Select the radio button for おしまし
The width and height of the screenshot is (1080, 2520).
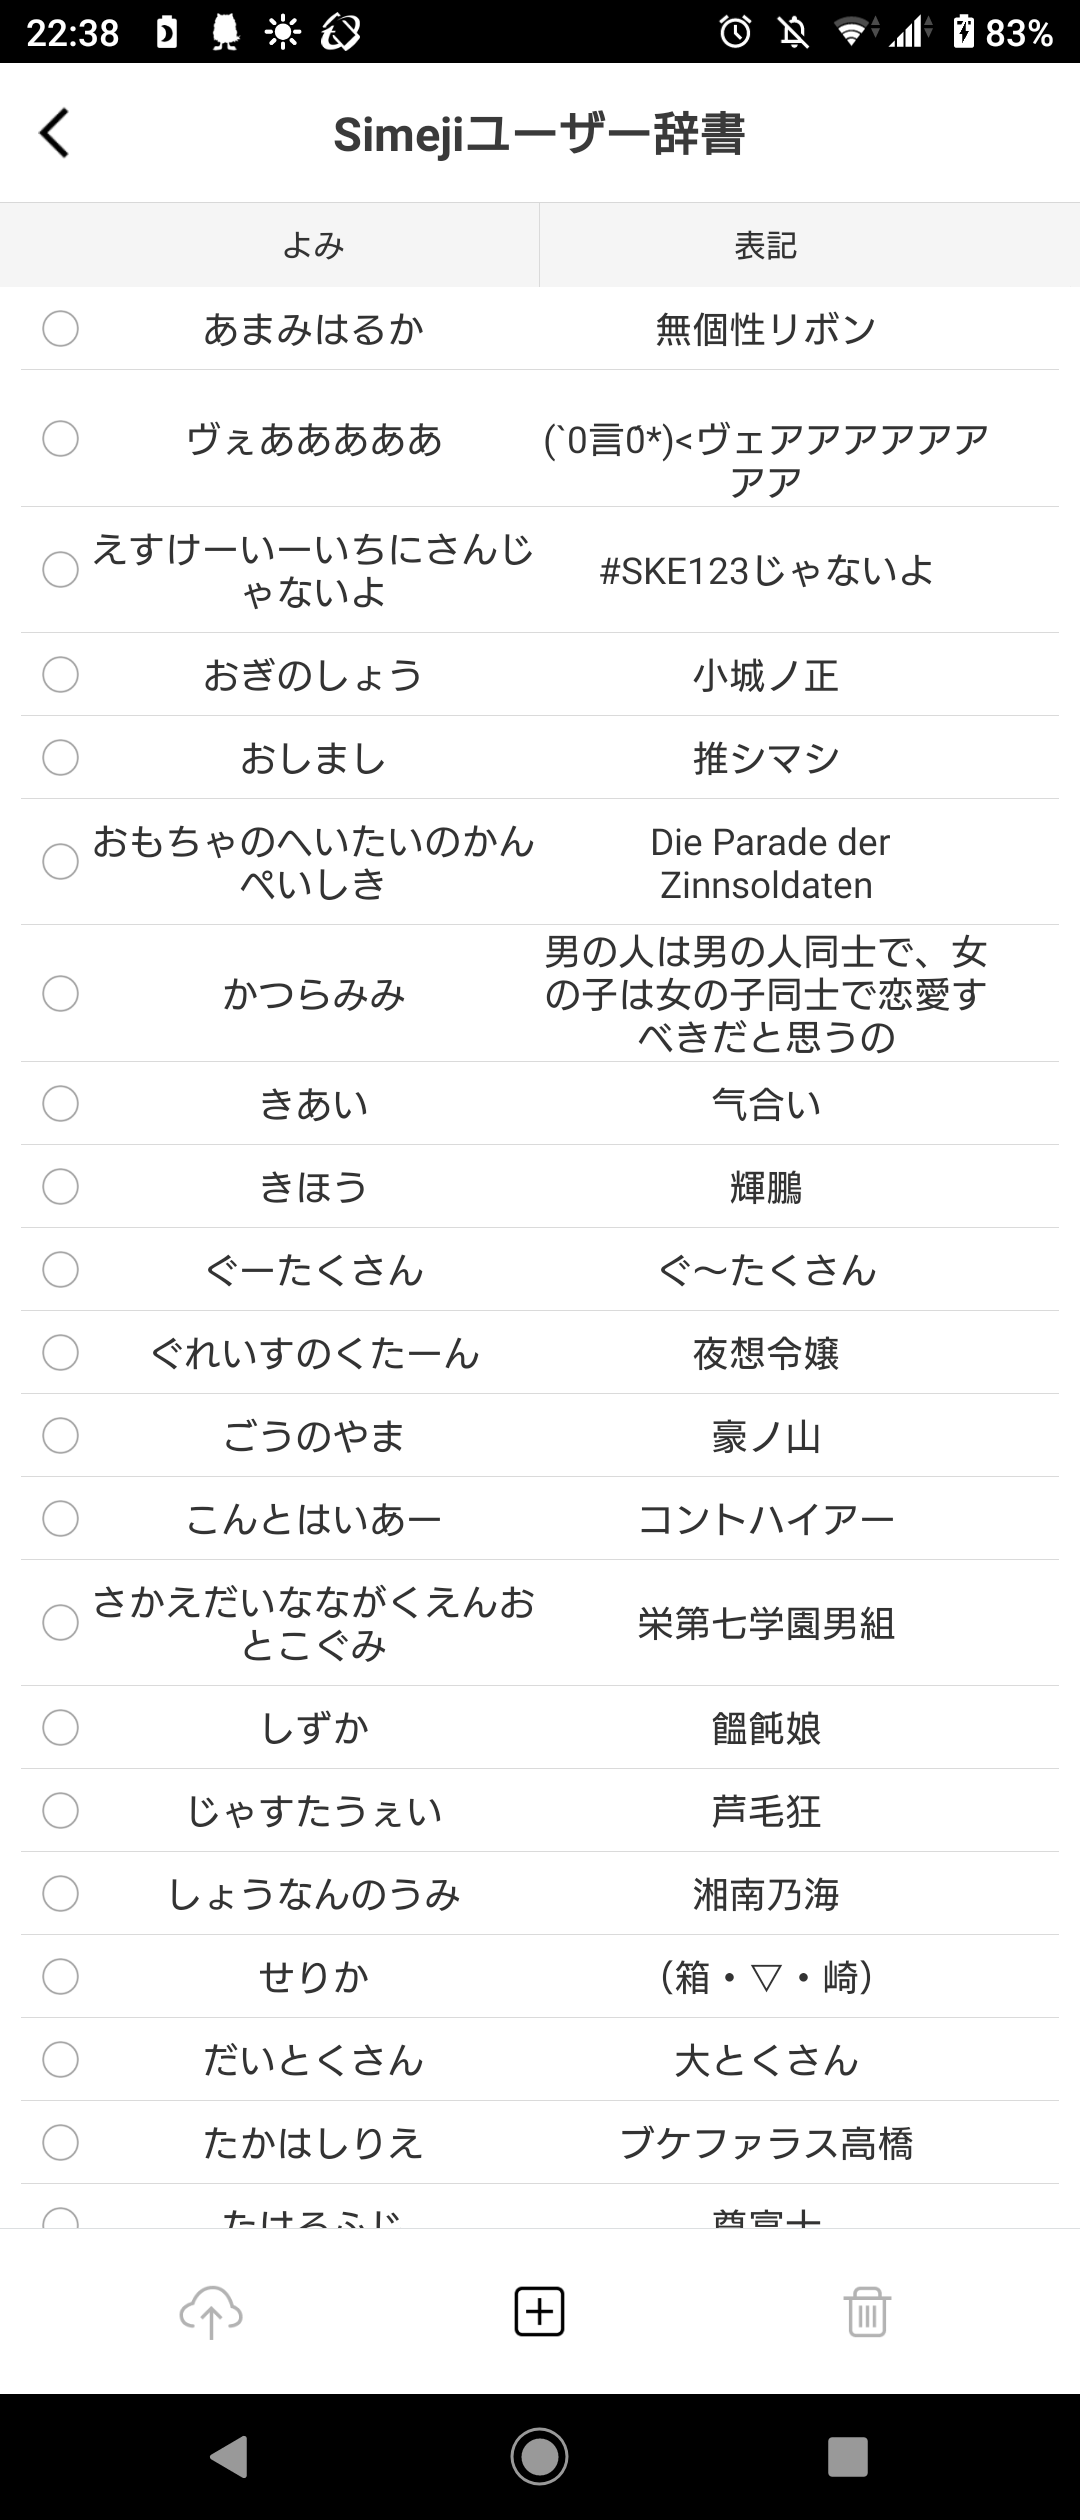(60, 757)
